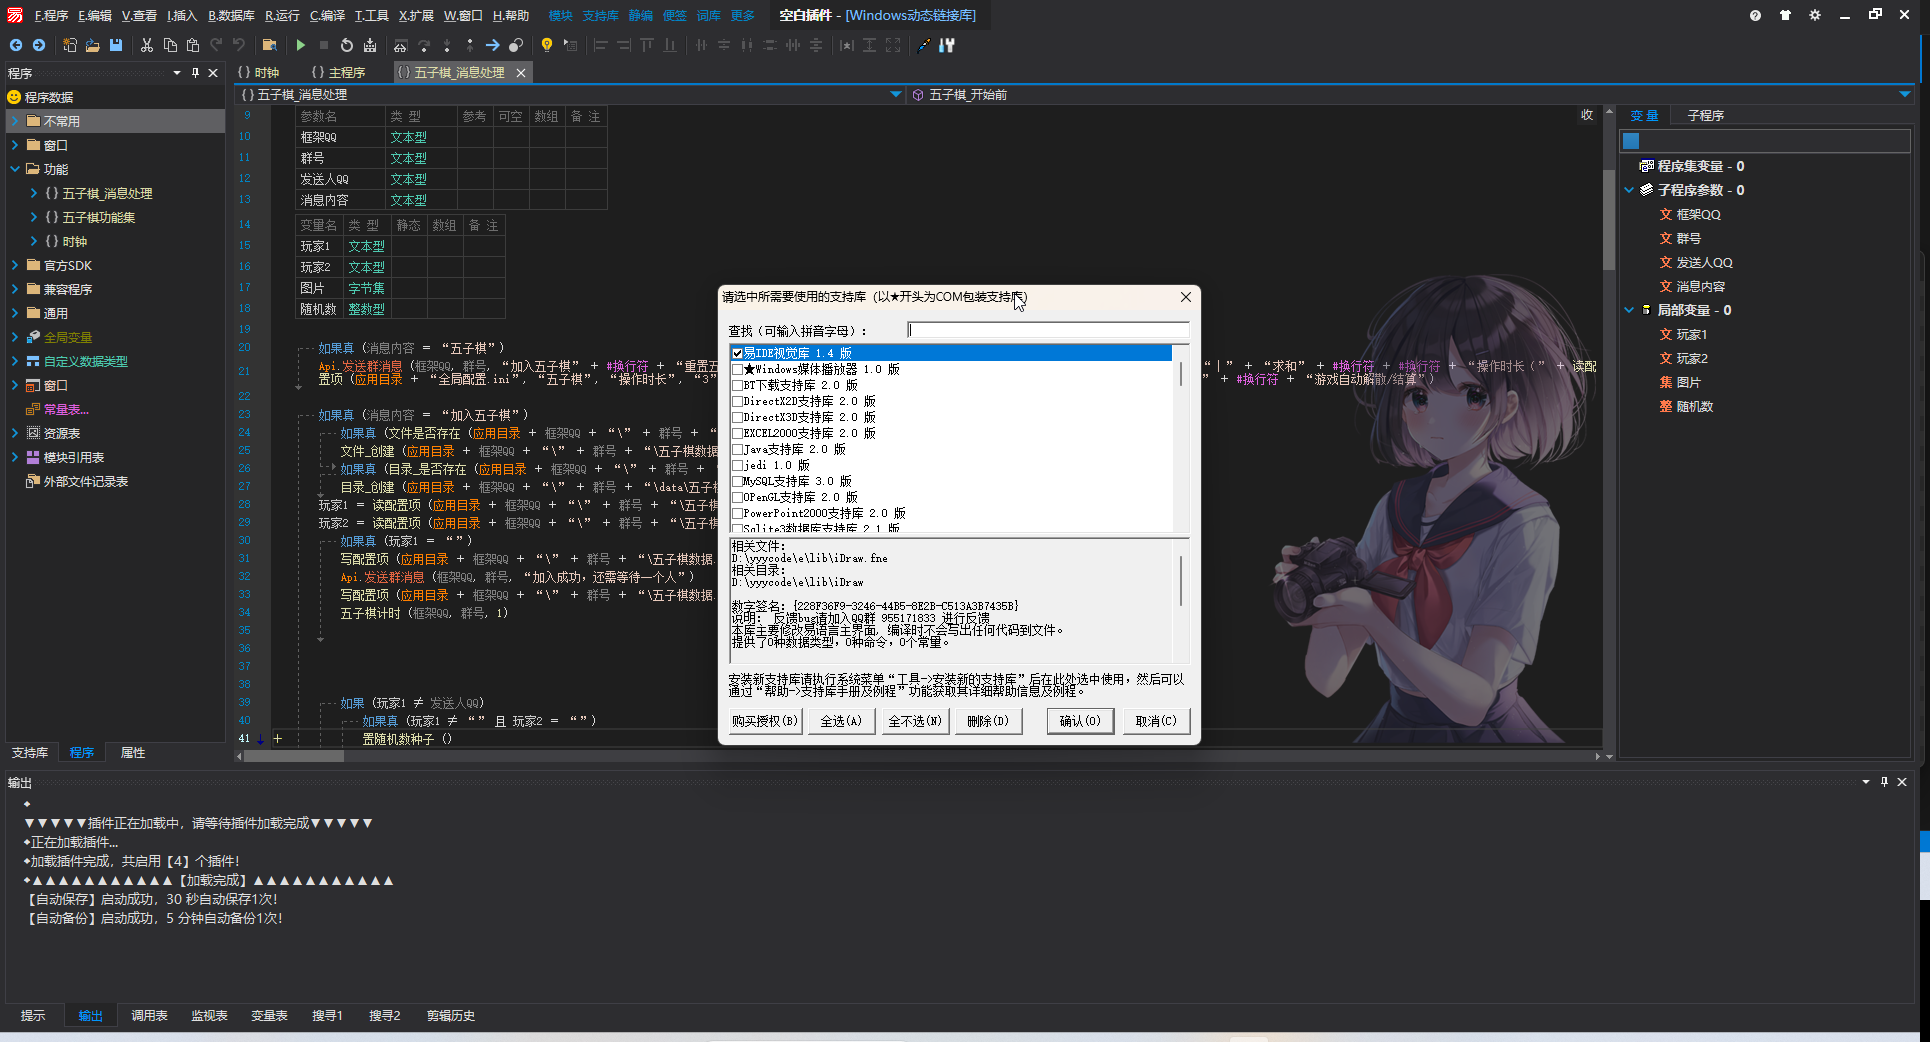Click the 收 collapse button in code editor
Screen dimensions: 1930x1042
tap(1587, 115)
